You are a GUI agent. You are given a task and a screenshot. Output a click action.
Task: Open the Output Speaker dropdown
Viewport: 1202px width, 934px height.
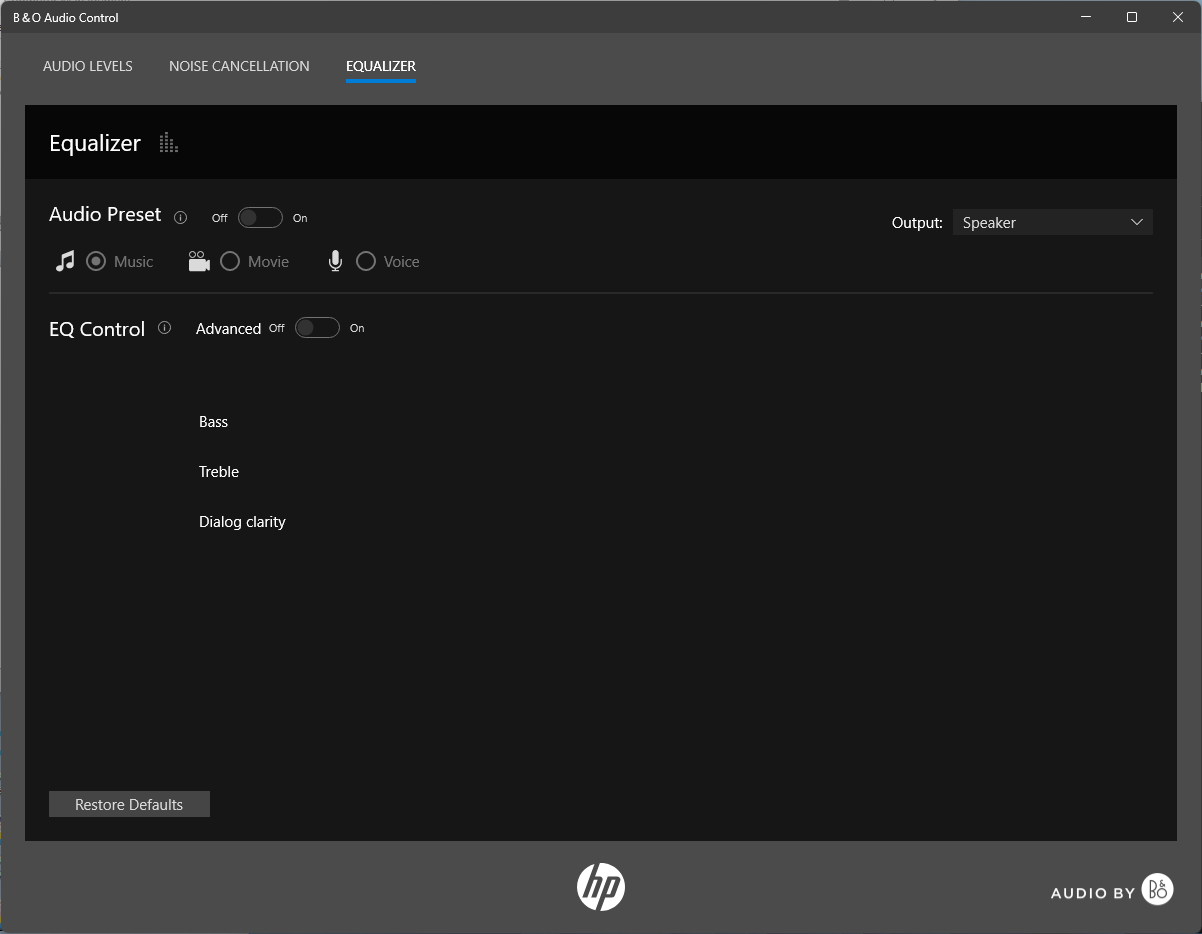tap(1040, 223)
